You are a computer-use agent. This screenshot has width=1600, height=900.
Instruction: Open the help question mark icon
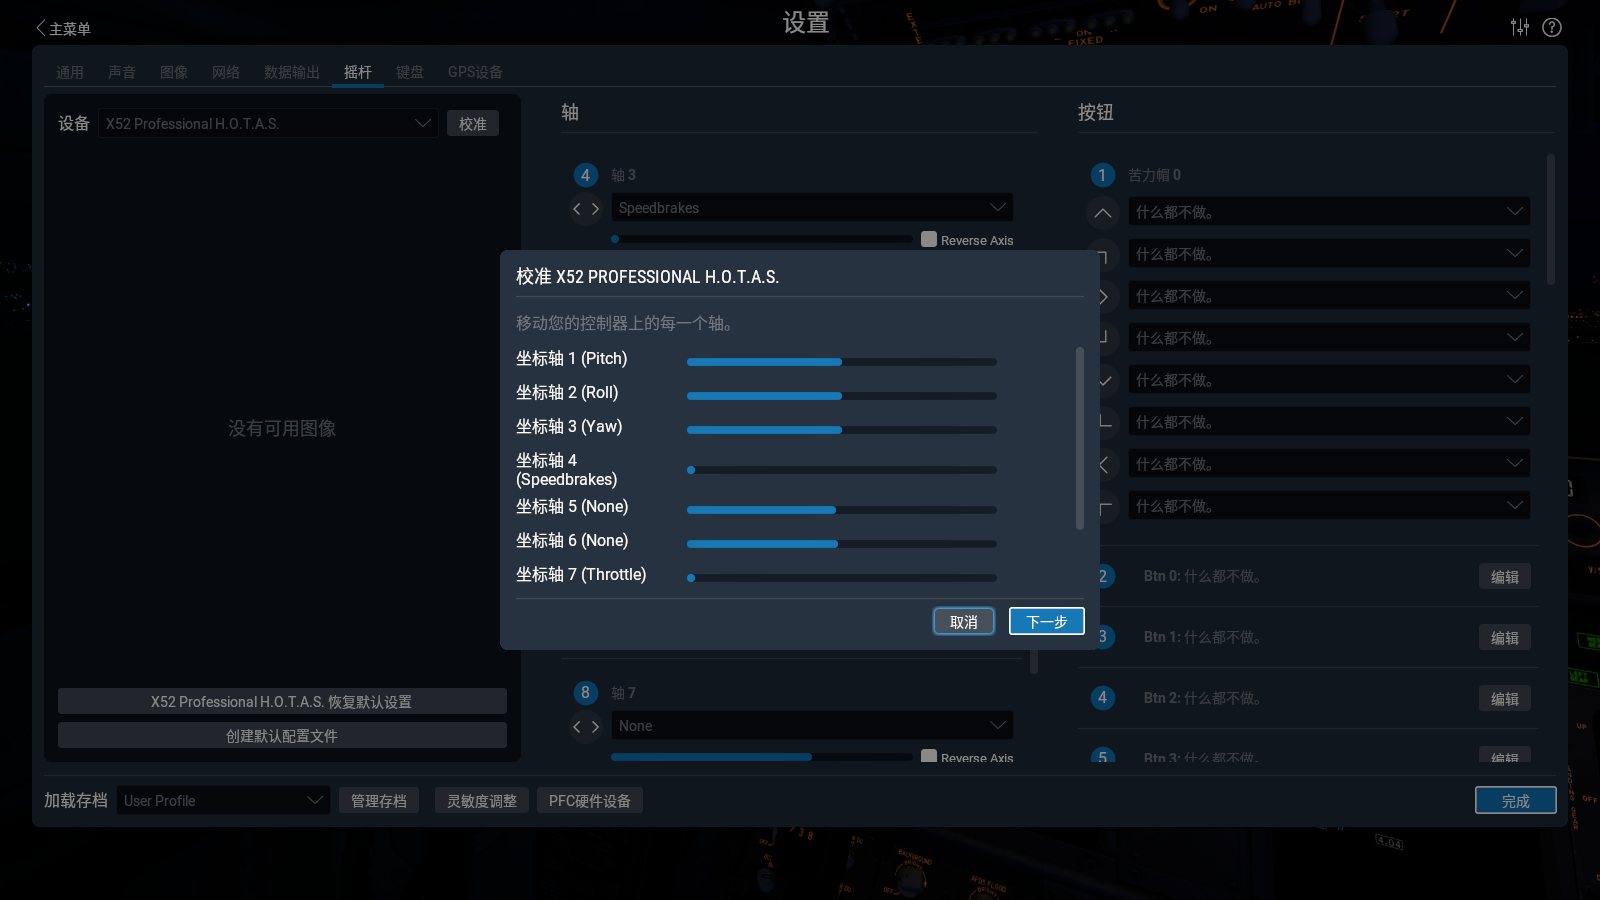[1552, 27]
